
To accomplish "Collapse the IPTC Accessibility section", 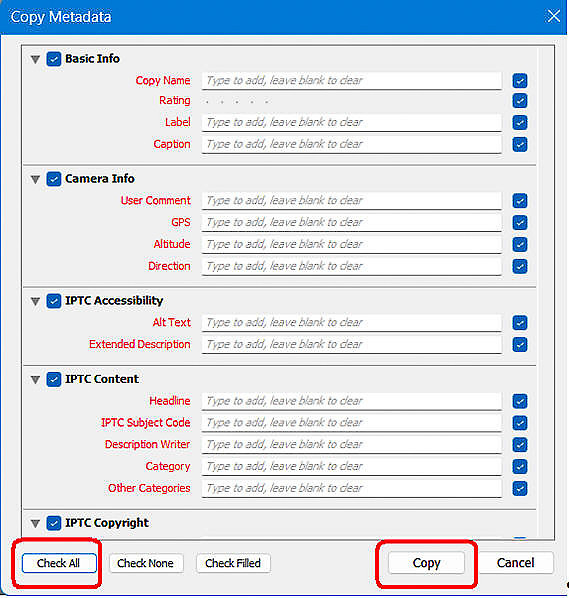I will (35, 301).
